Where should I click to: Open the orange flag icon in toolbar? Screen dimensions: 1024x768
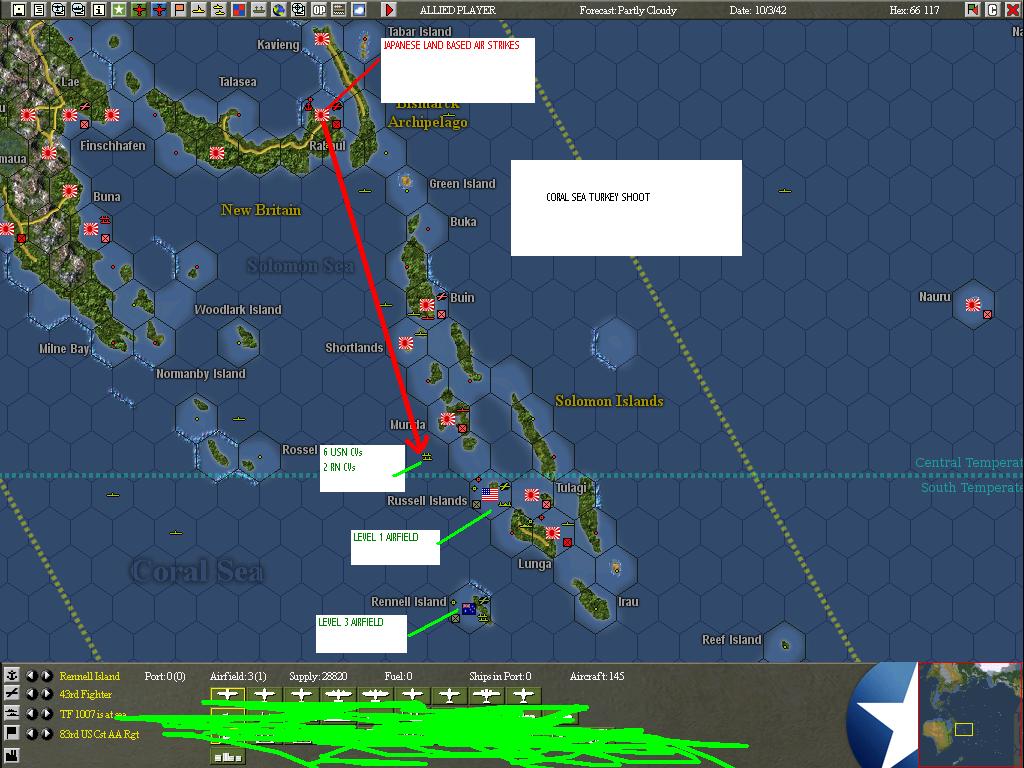178,9
